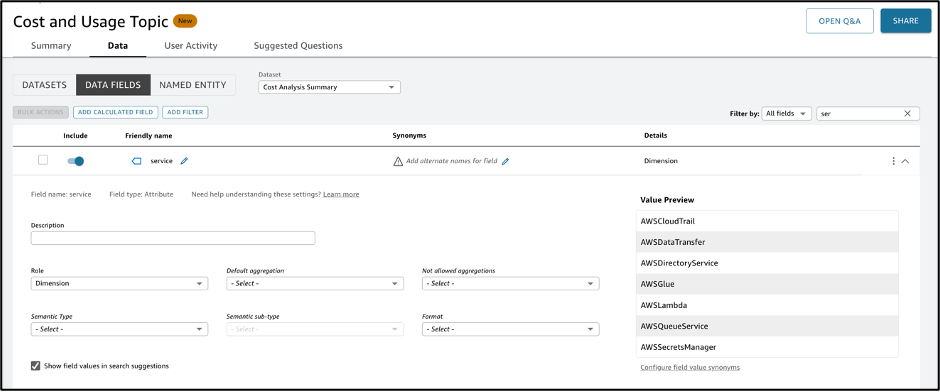Viewport: 940px width, 392px height.
Task: Open the Format dropdown
Action: (x=511, y=329)
